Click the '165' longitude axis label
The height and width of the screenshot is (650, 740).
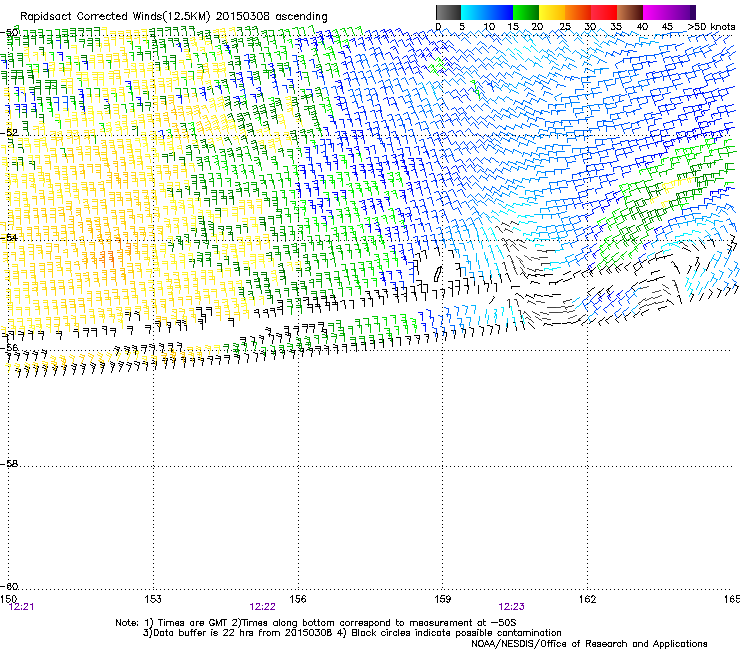[732, 599]
